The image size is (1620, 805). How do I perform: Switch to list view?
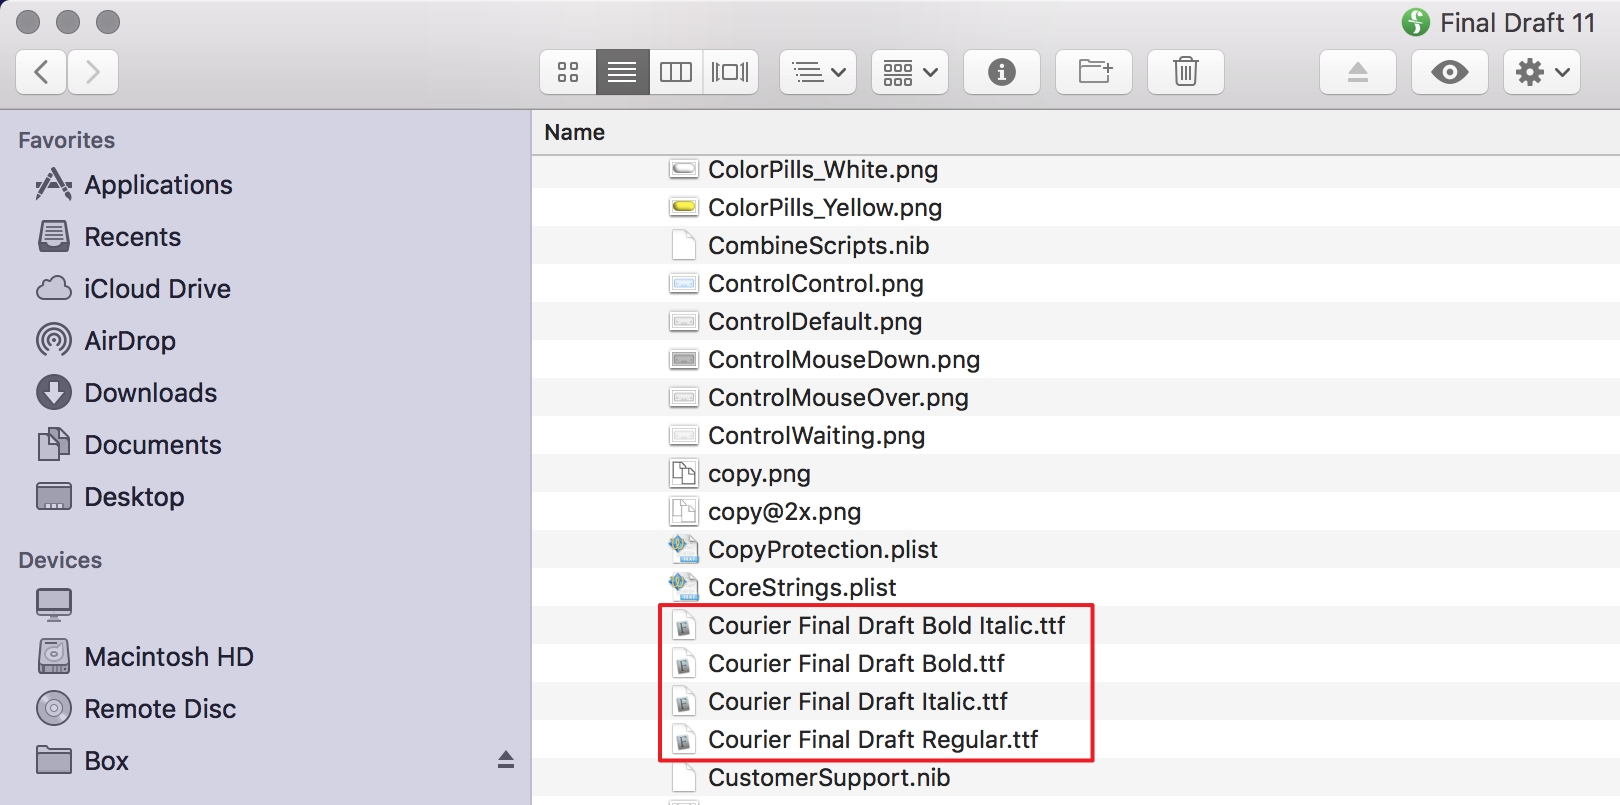coord(622,72)
